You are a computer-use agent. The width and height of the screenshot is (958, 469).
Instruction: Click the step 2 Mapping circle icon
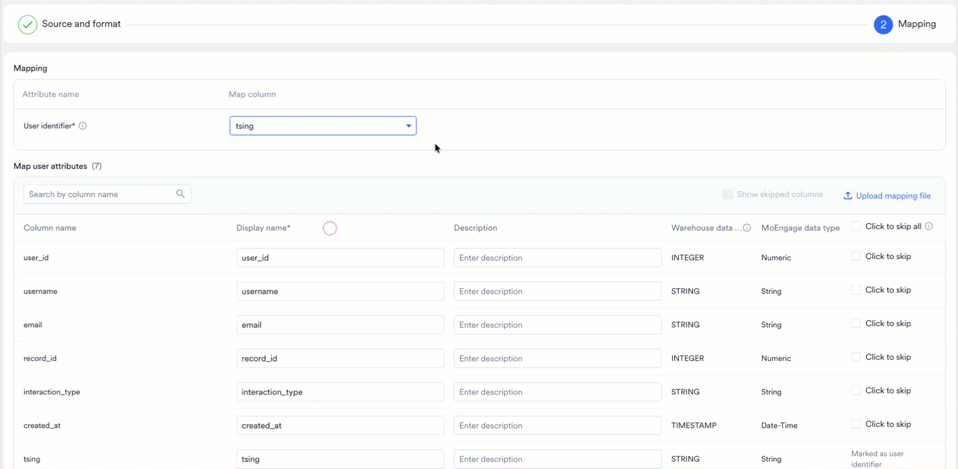(883, 24)
